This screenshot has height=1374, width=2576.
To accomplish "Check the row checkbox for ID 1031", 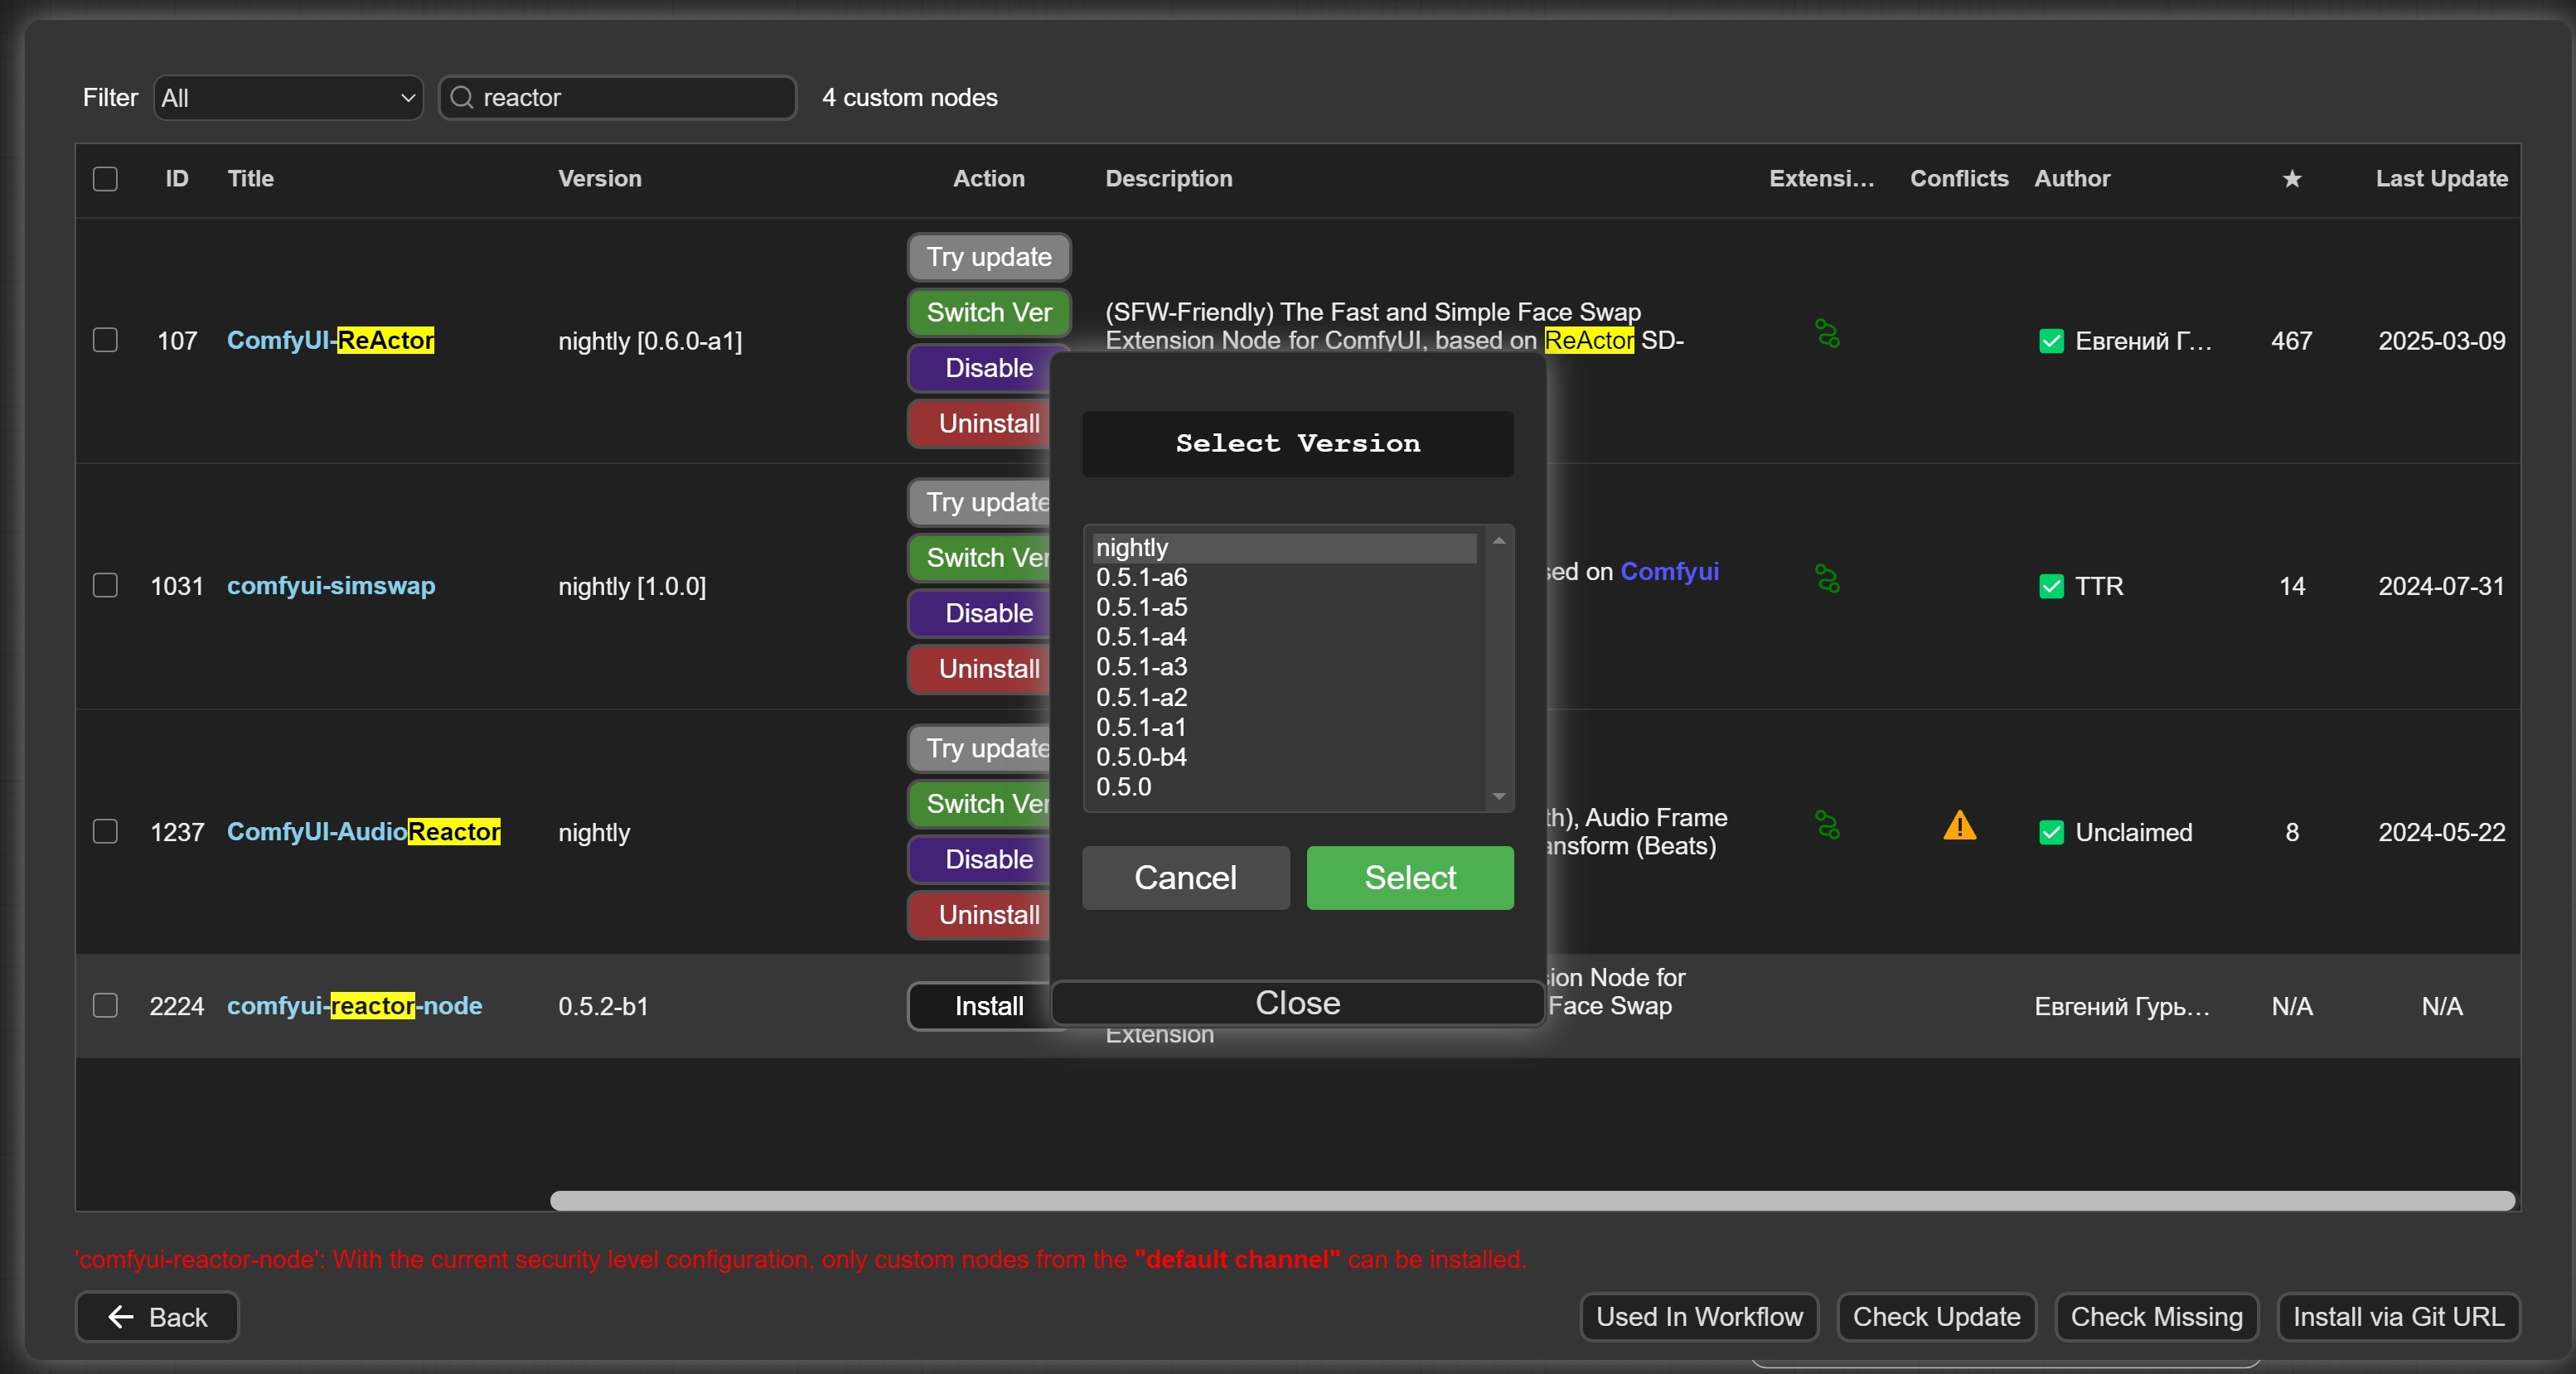I will click(x=105, y=585).
